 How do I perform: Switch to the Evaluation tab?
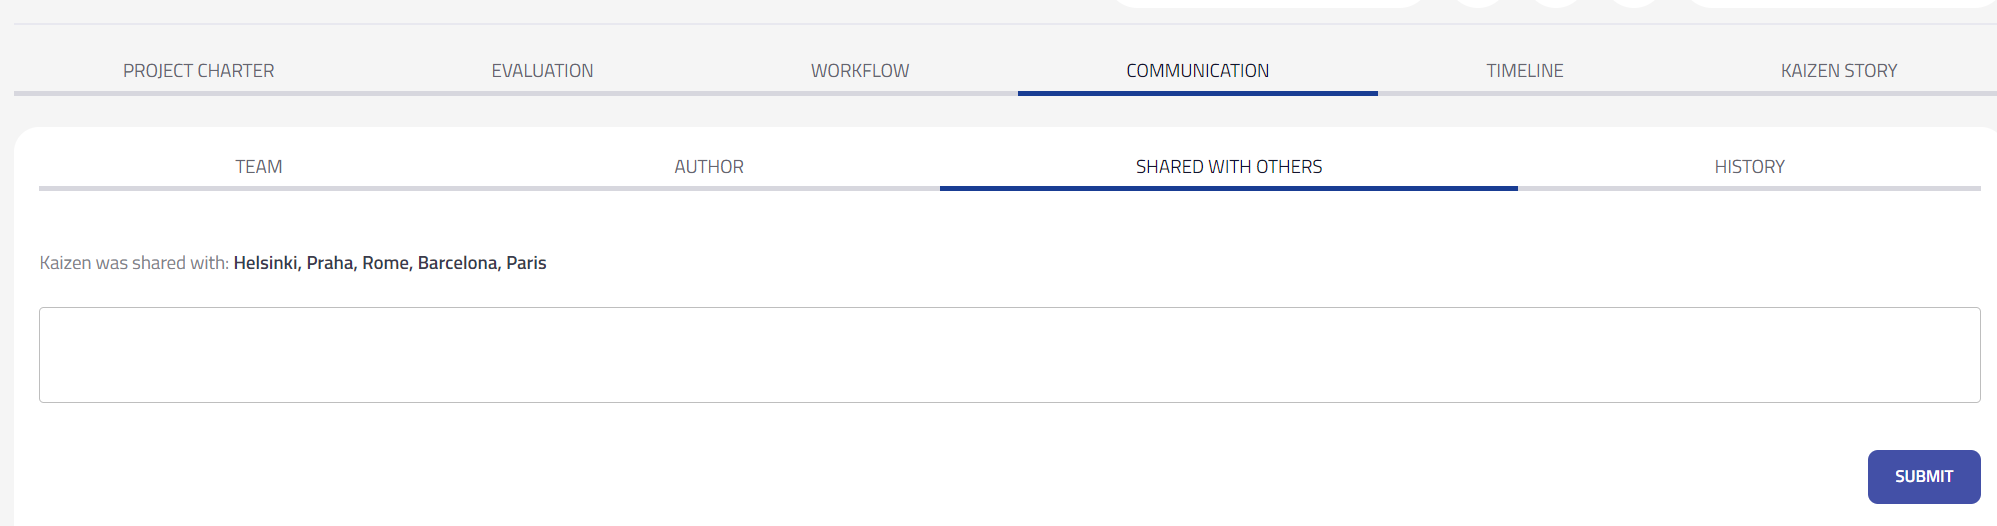coord(542,71)
